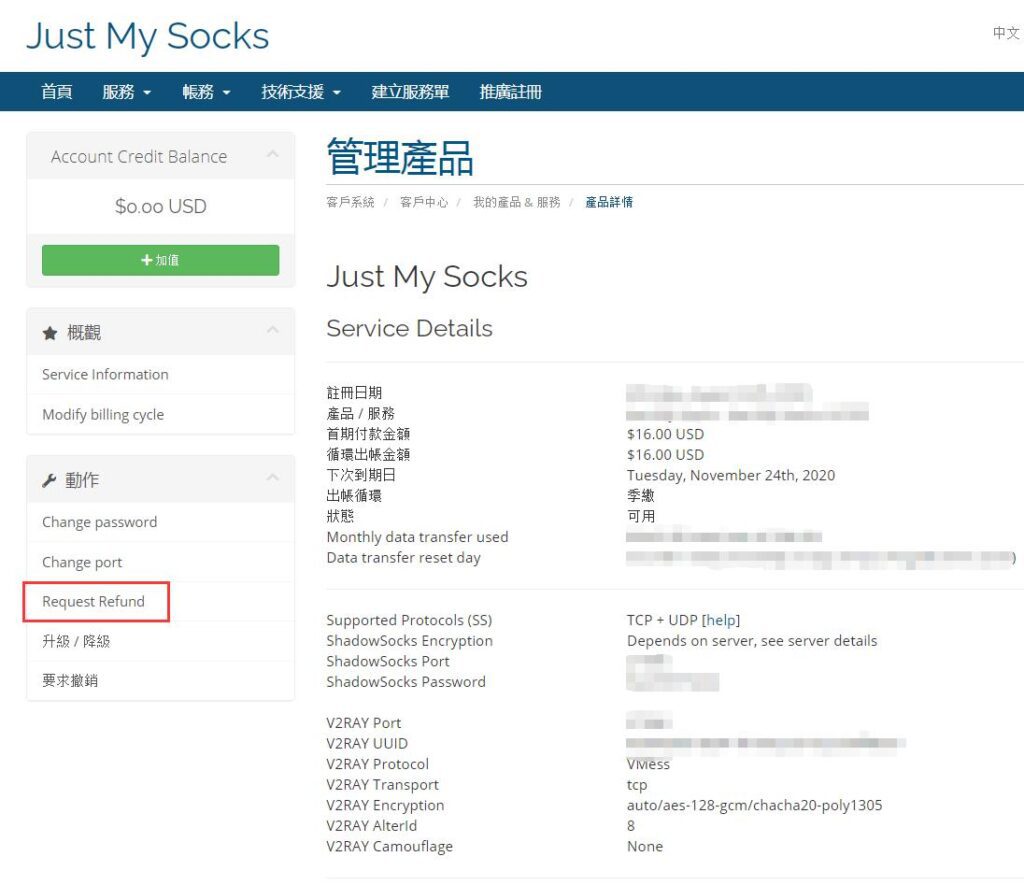This screenshot has width=1024, height=885.
Task: Collapse the 動作 actions panel chevron
Action: pos(273,478)
